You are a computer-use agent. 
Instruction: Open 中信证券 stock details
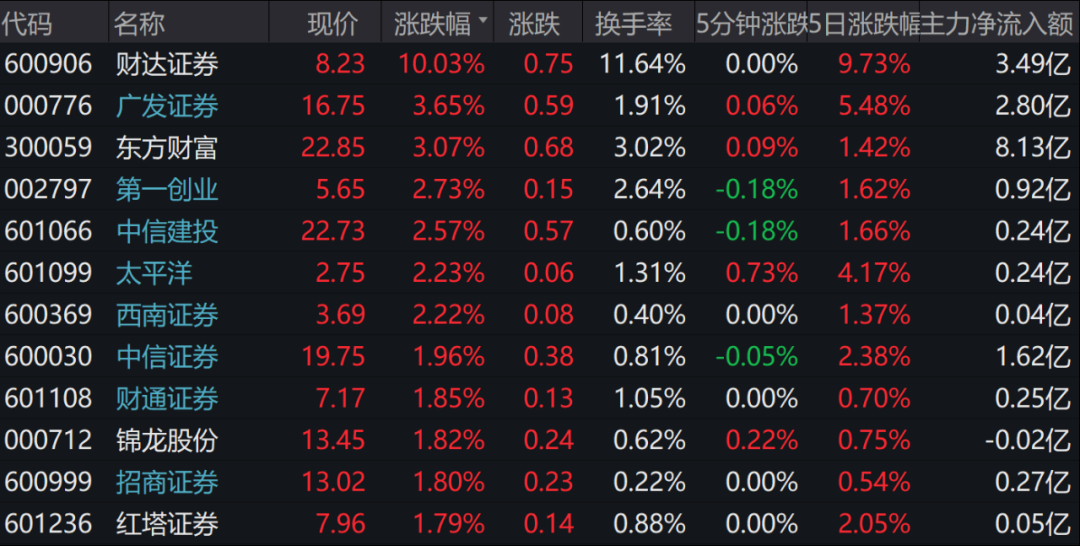(x=167, y=357)
